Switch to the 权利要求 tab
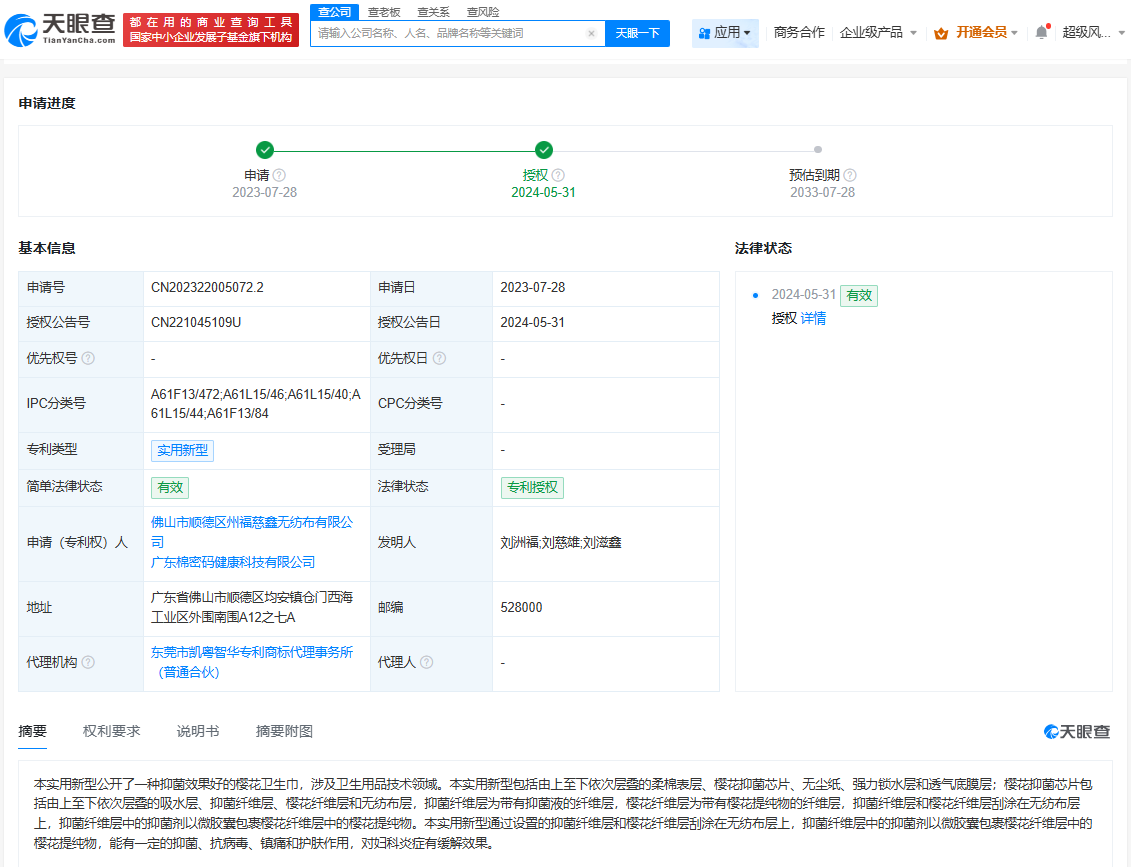This screenshot has height=867, width=1131. [x=111, y=731]
